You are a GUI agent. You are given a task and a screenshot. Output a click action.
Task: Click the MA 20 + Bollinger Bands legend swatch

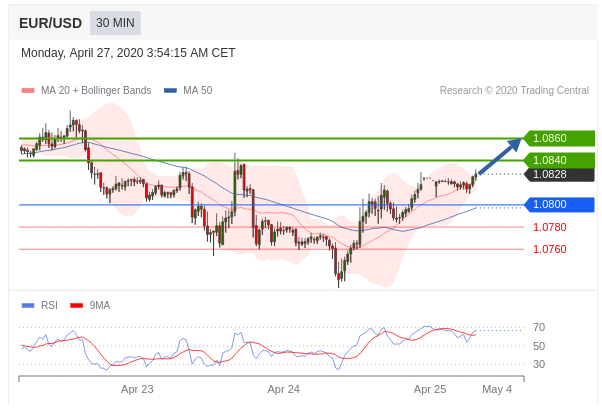click(28, 91)
